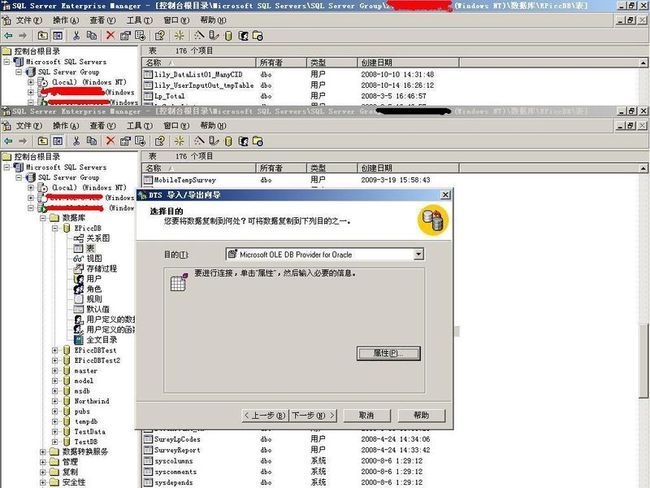The height and width of the screenshot is (488, 650).
Task: Select the 视图 node under EPiccDB
Action: pyautogui.click(x=94, y=259)
